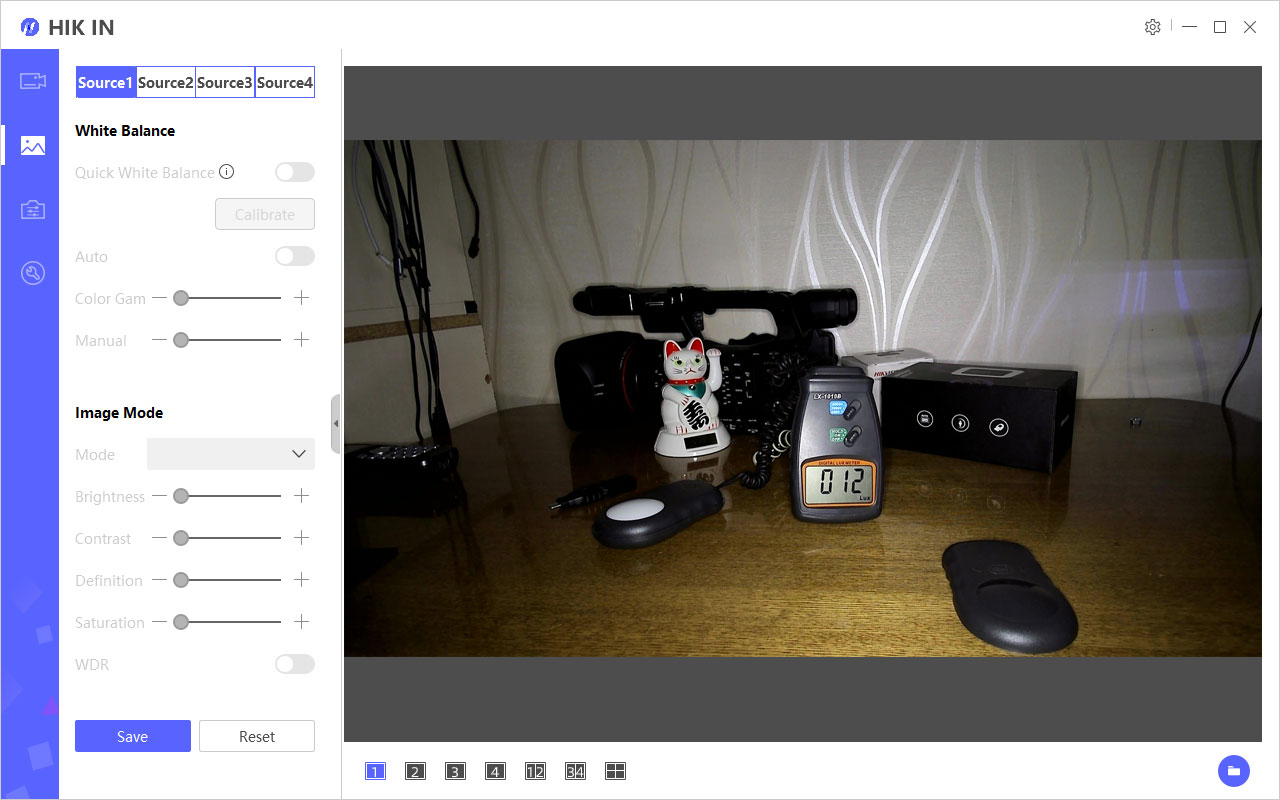This screenshot has height=800, width=1280.
Task: Open the maintenance wrench sidebar icon
Action: point(33,273)
